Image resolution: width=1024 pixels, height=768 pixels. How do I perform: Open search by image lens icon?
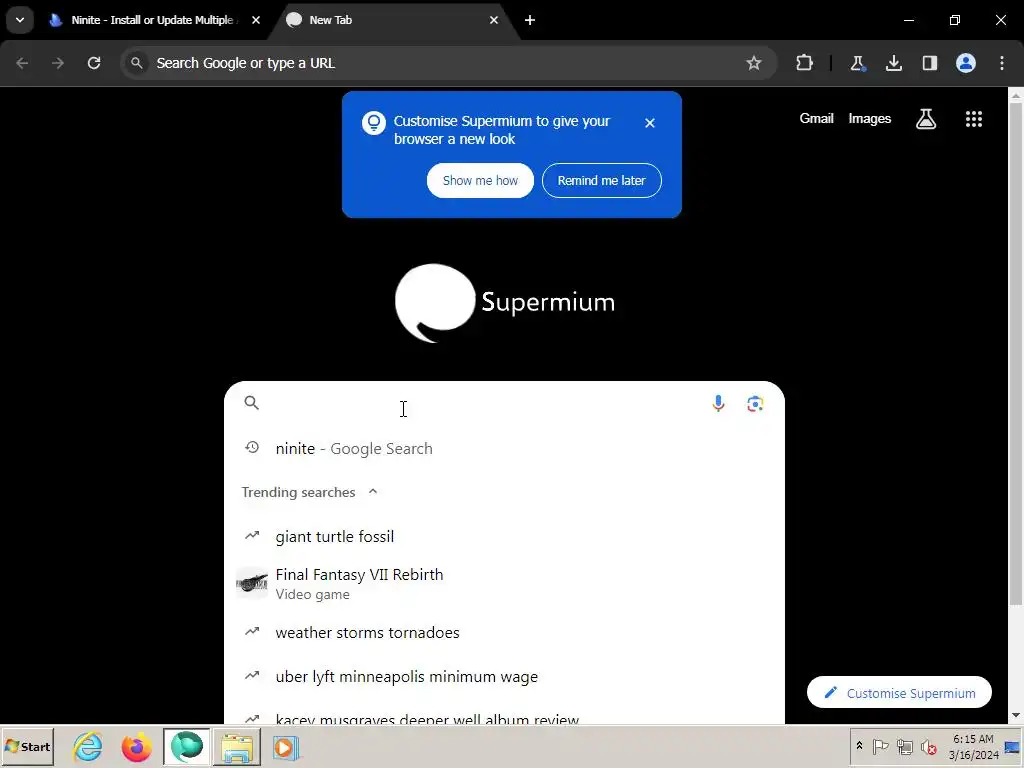click(x=755, y=404)
